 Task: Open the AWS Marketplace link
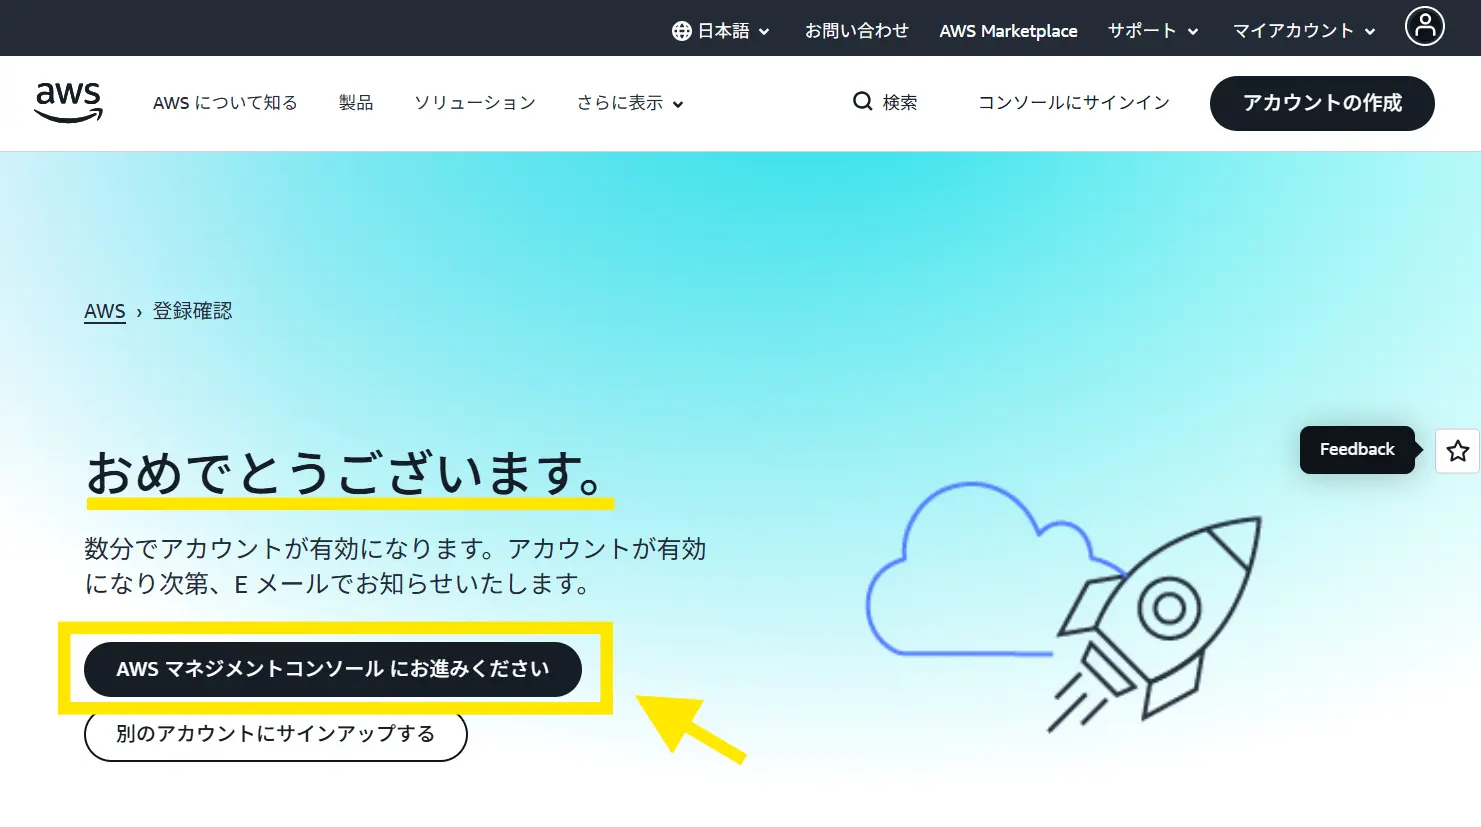pos(1008,31)
